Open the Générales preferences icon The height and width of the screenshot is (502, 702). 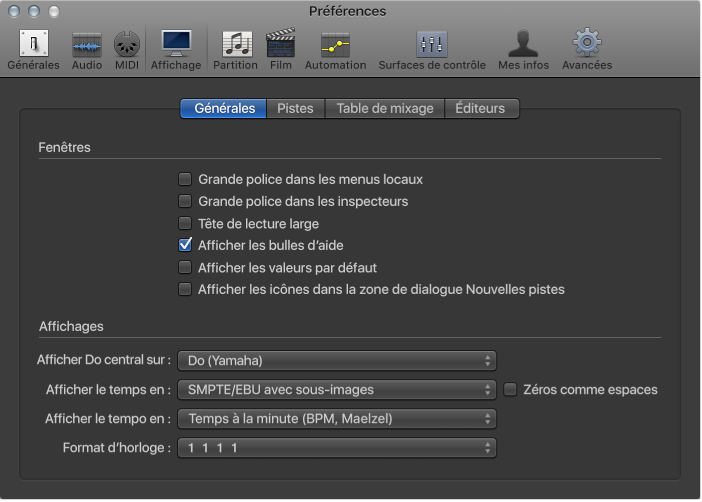(33, 45)
